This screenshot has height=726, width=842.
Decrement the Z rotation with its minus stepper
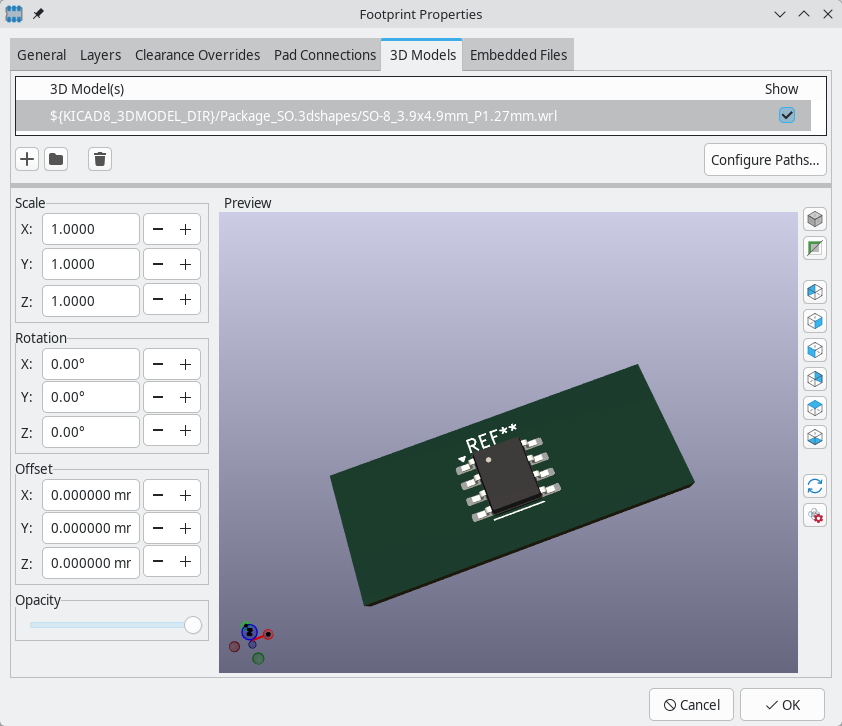click(157, 431)
